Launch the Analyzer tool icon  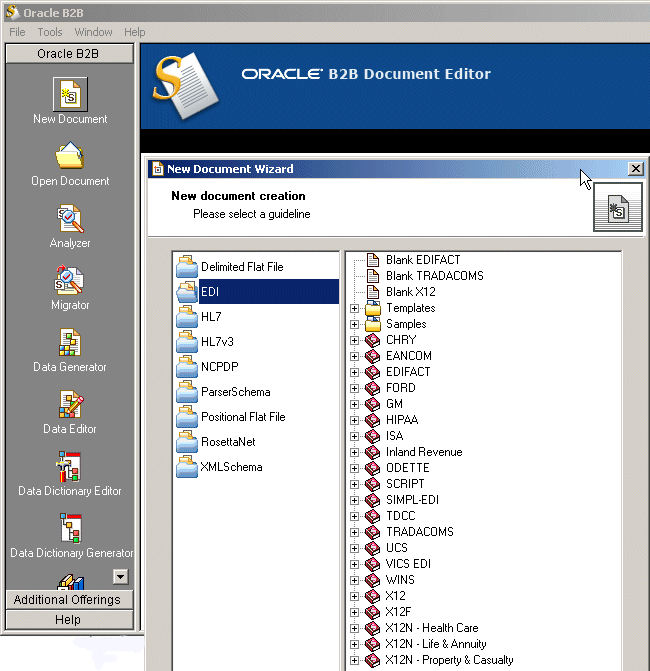click(70, 218)
